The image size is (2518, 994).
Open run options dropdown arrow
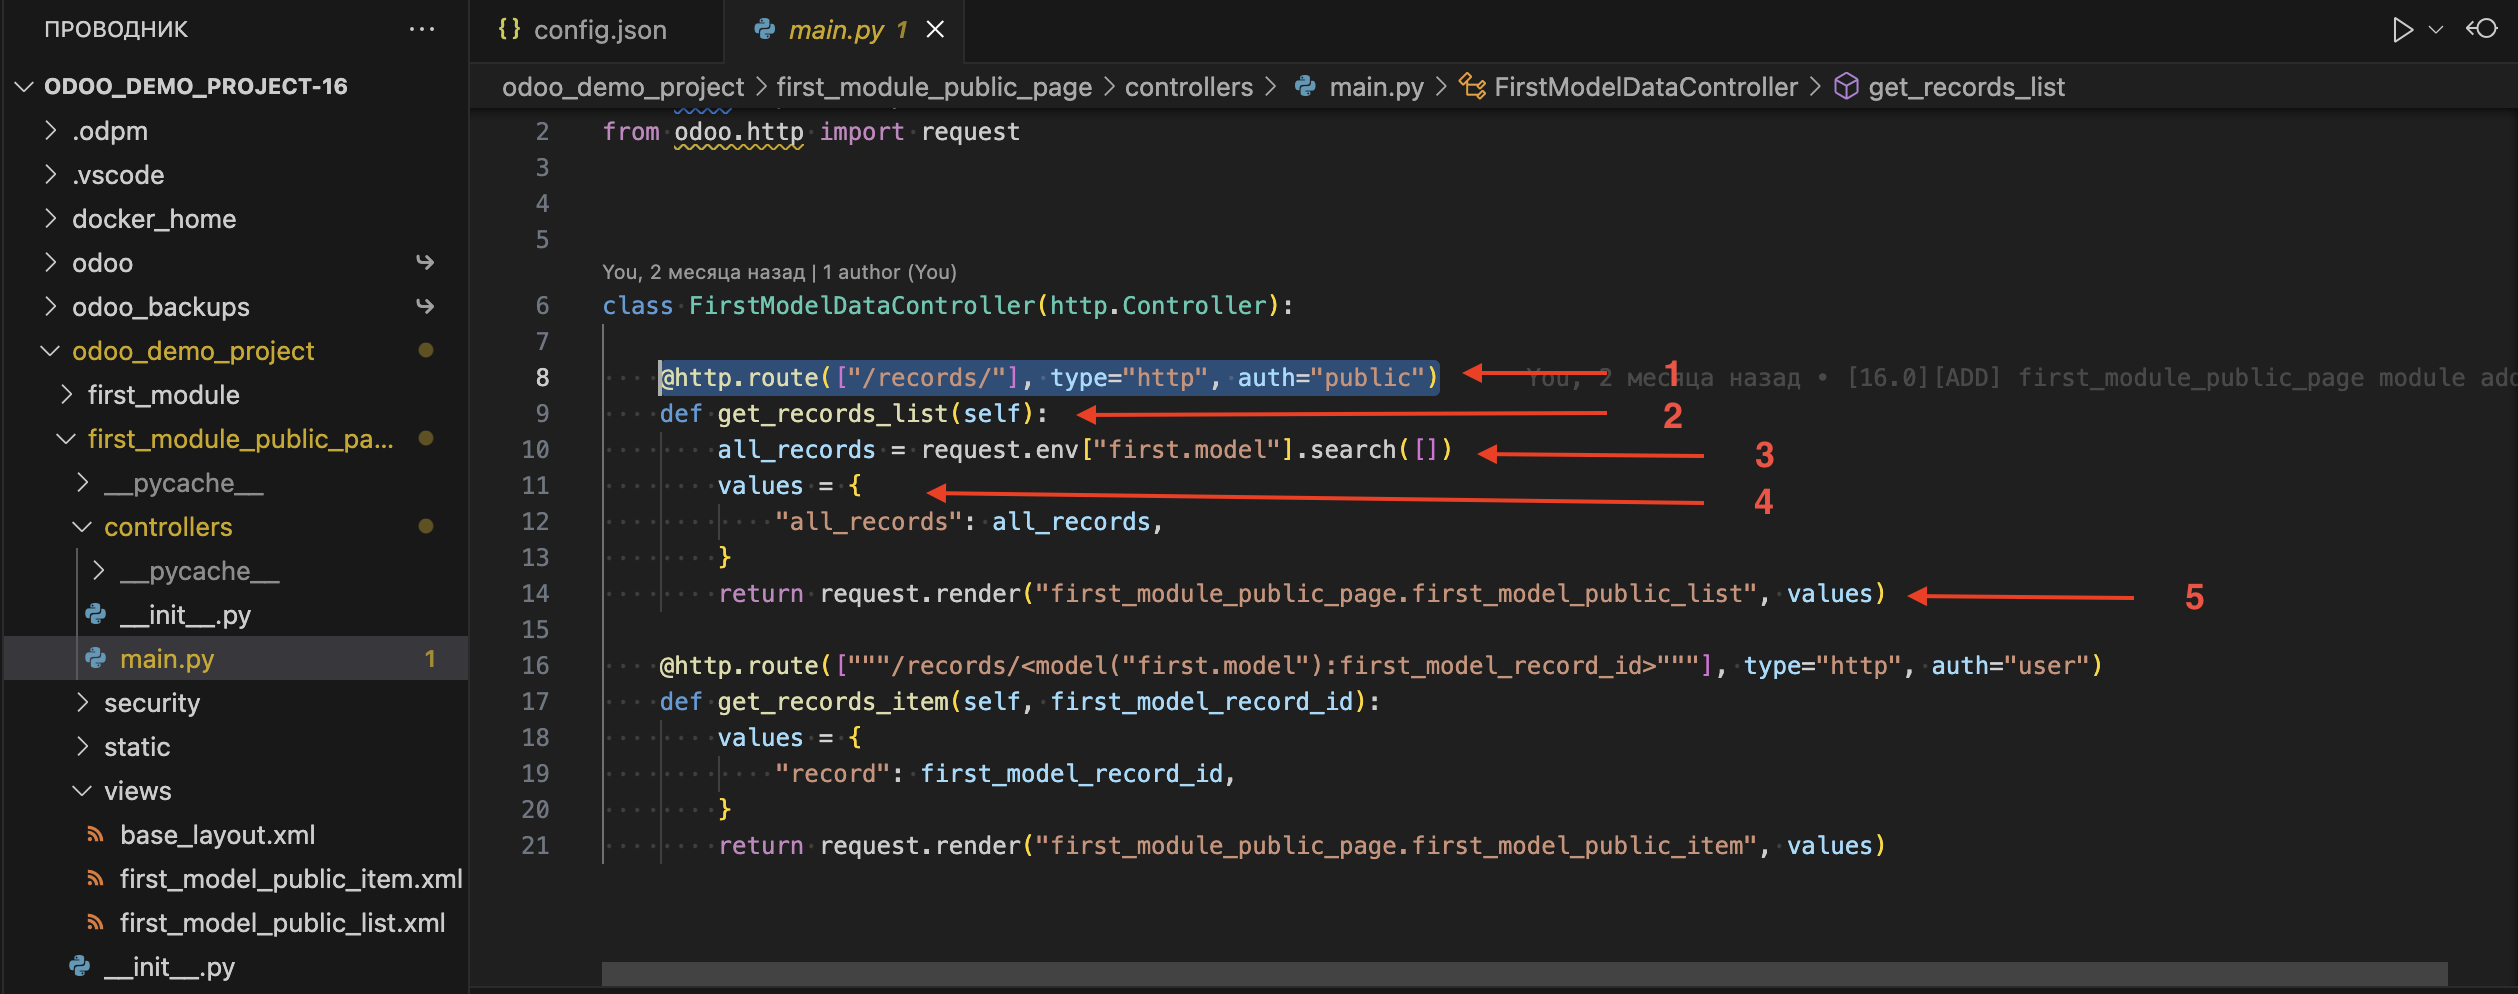click(2436, 30)
